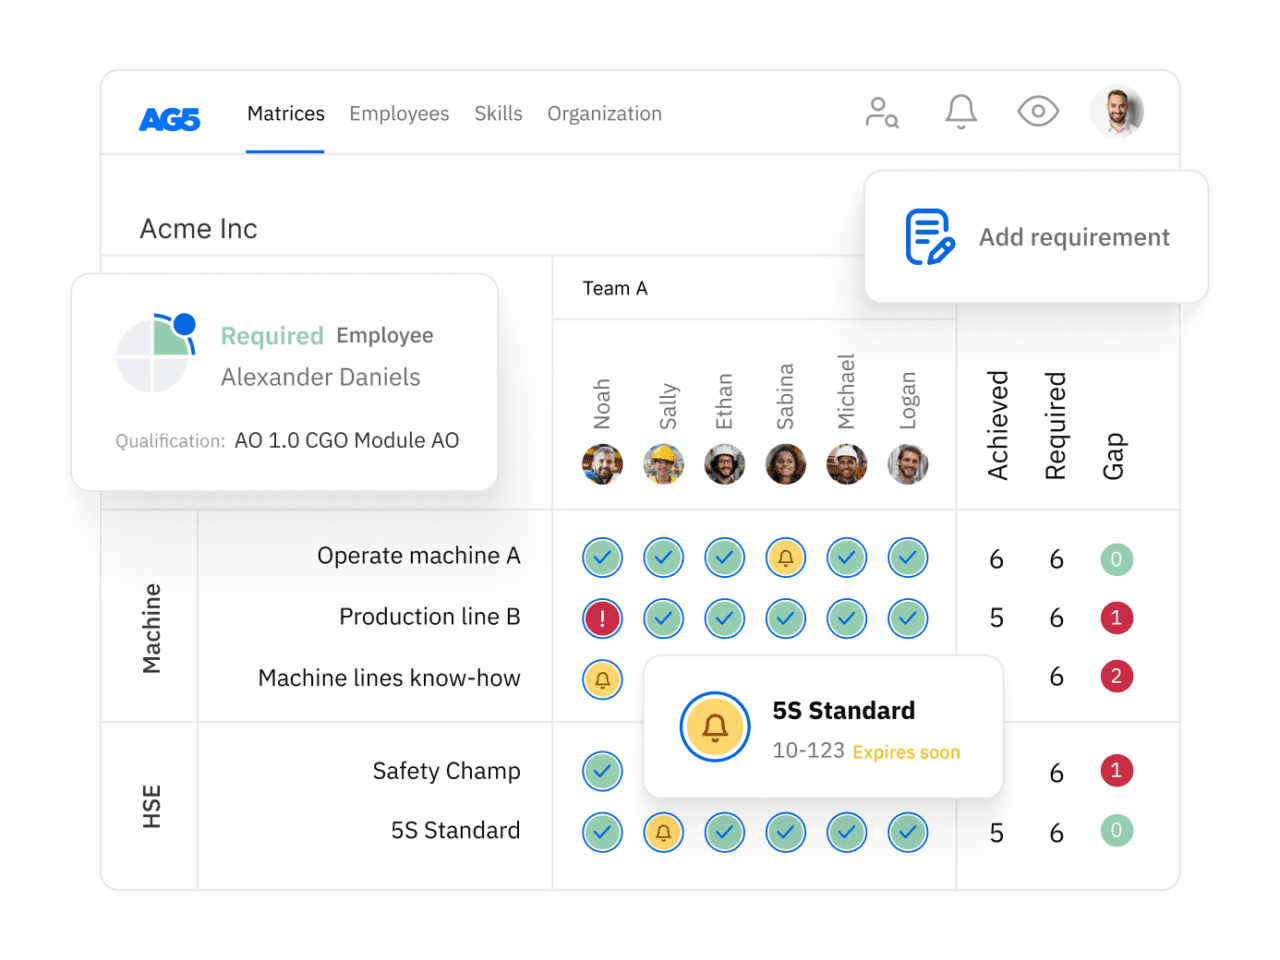Click the green gap badge for Operate machine A
1280x960 pixels.
[x=1117, y=559]
